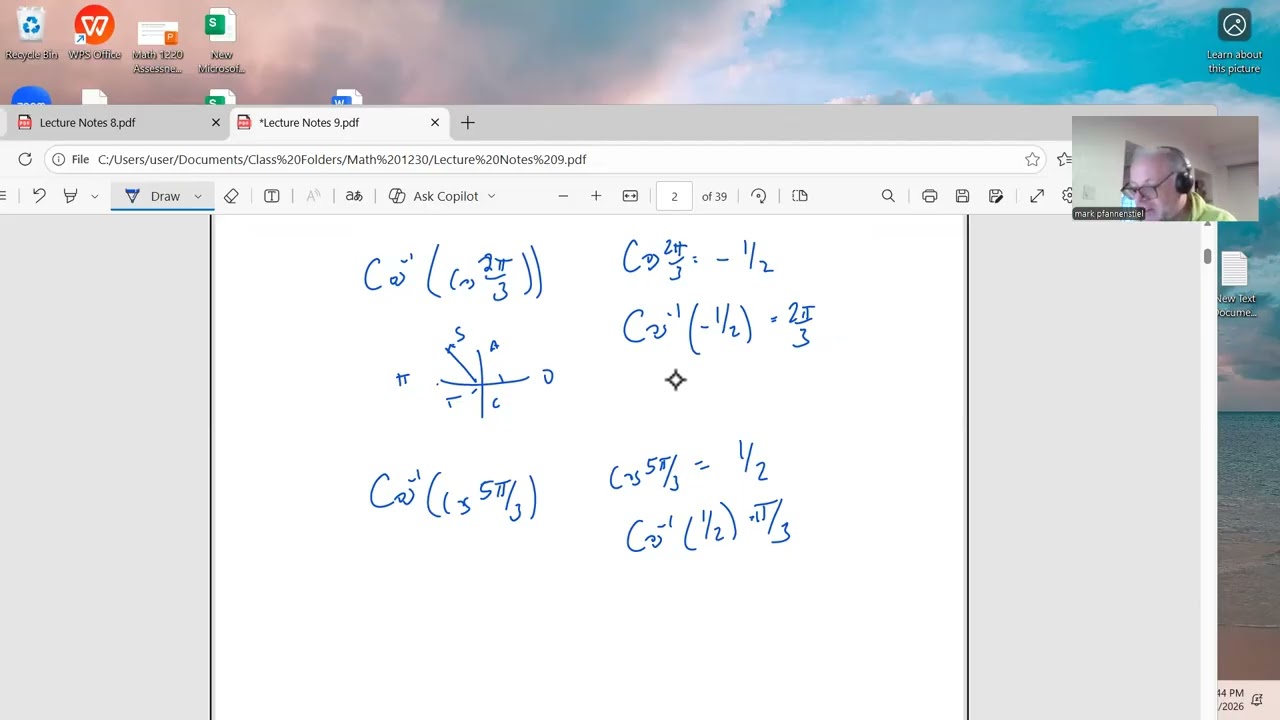Expand the Ask Copilot dropdown arrow
The width and height of the screenshot is (1280, 720).
pos(491,196)
